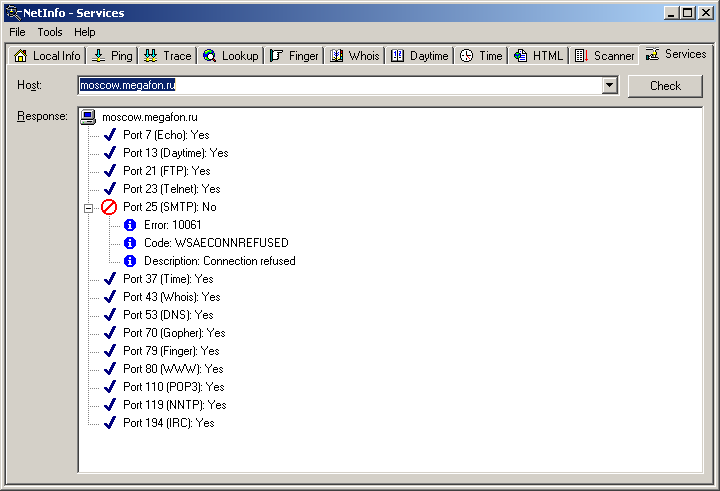
Task: Select 'Code: WSAECONNREFUSED' row
Action: (x=216, y=243)
